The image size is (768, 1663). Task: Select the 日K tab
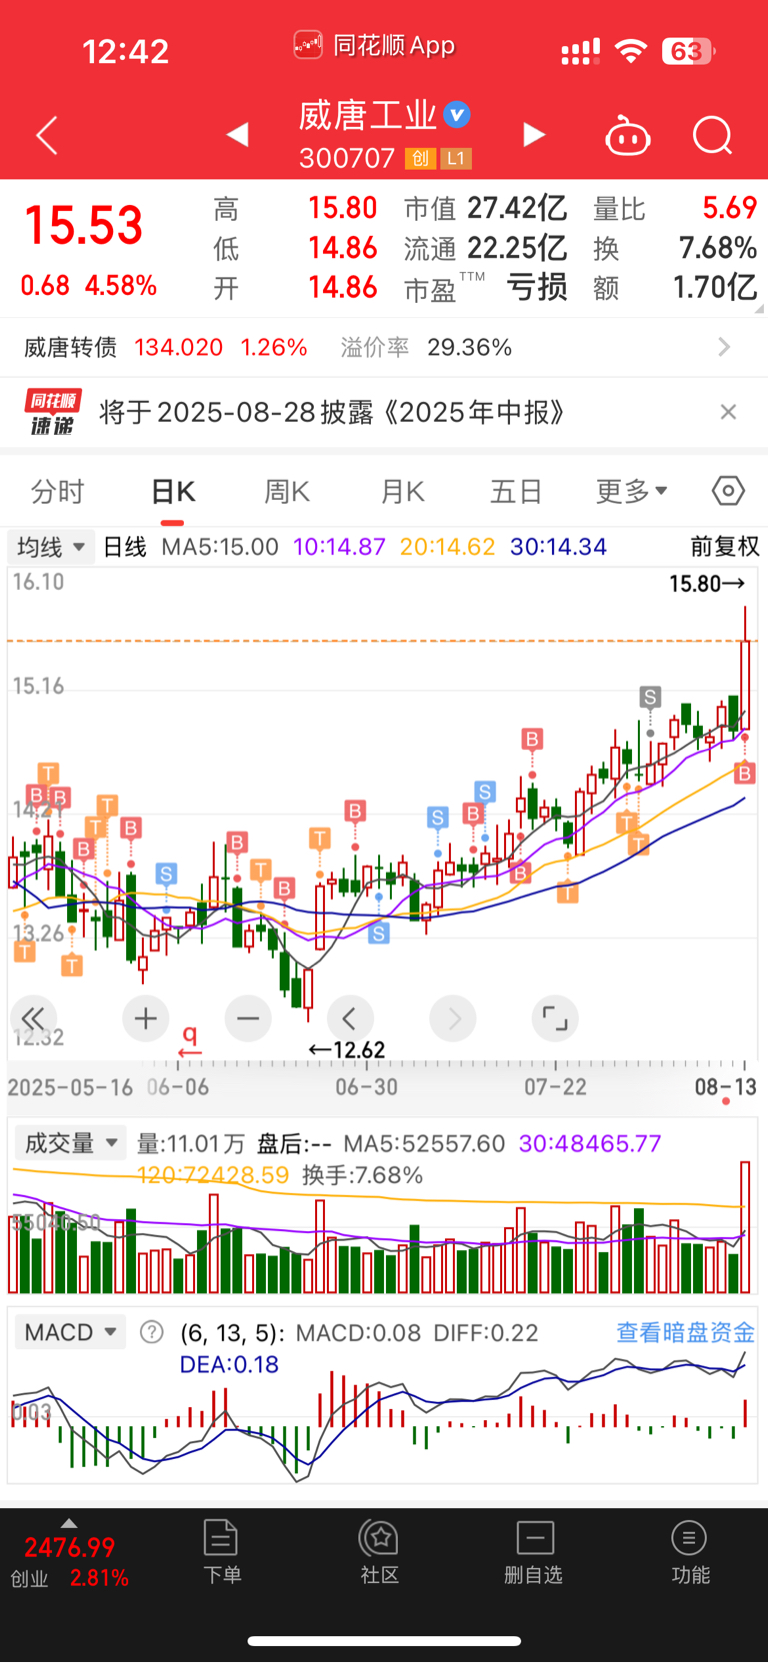[173, 491]
